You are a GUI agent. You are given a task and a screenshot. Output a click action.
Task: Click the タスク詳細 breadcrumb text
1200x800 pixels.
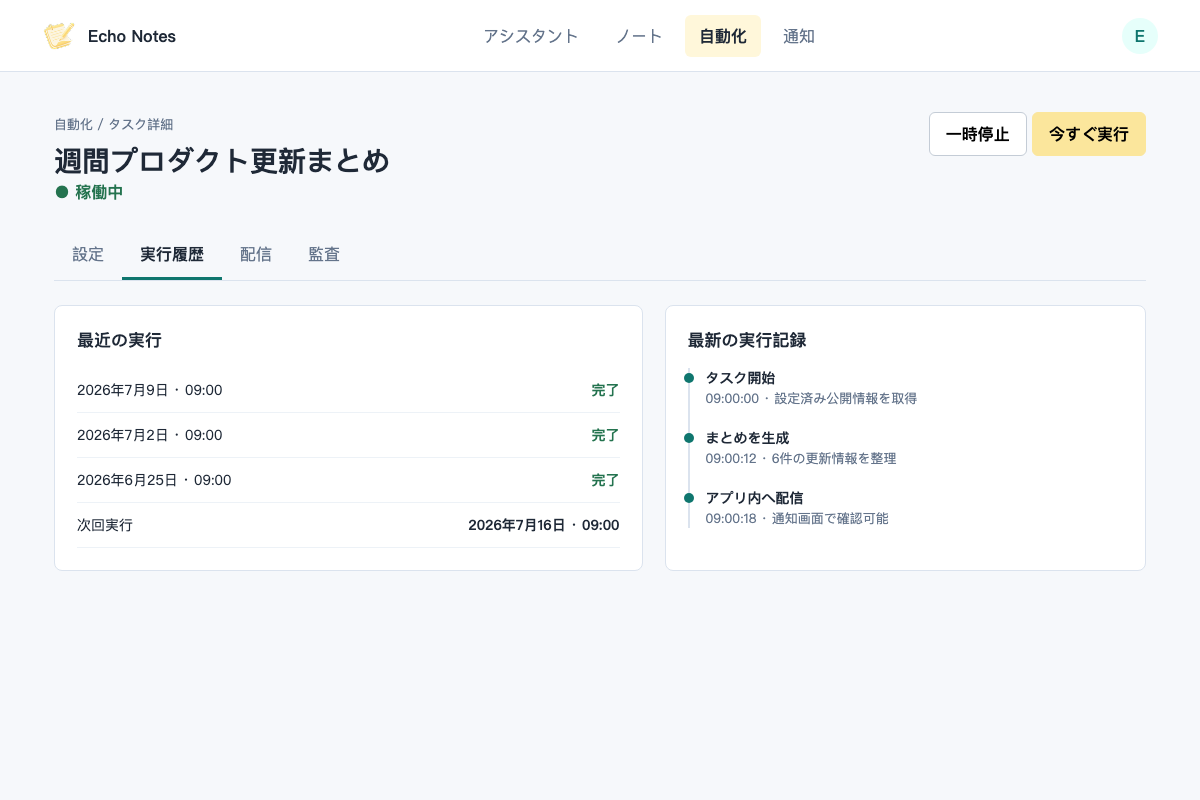(x=141, y=124)
